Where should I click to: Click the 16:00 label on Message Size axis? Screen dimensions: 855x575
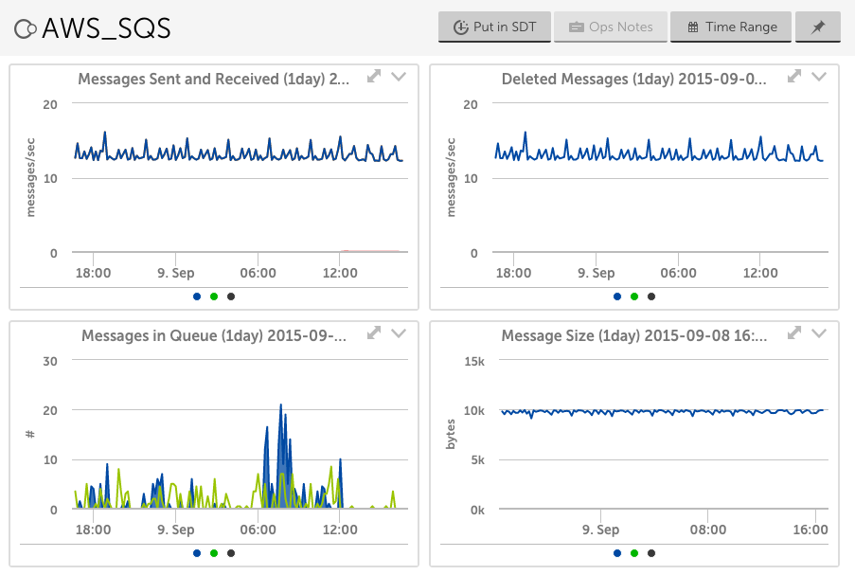pos(810,530)
